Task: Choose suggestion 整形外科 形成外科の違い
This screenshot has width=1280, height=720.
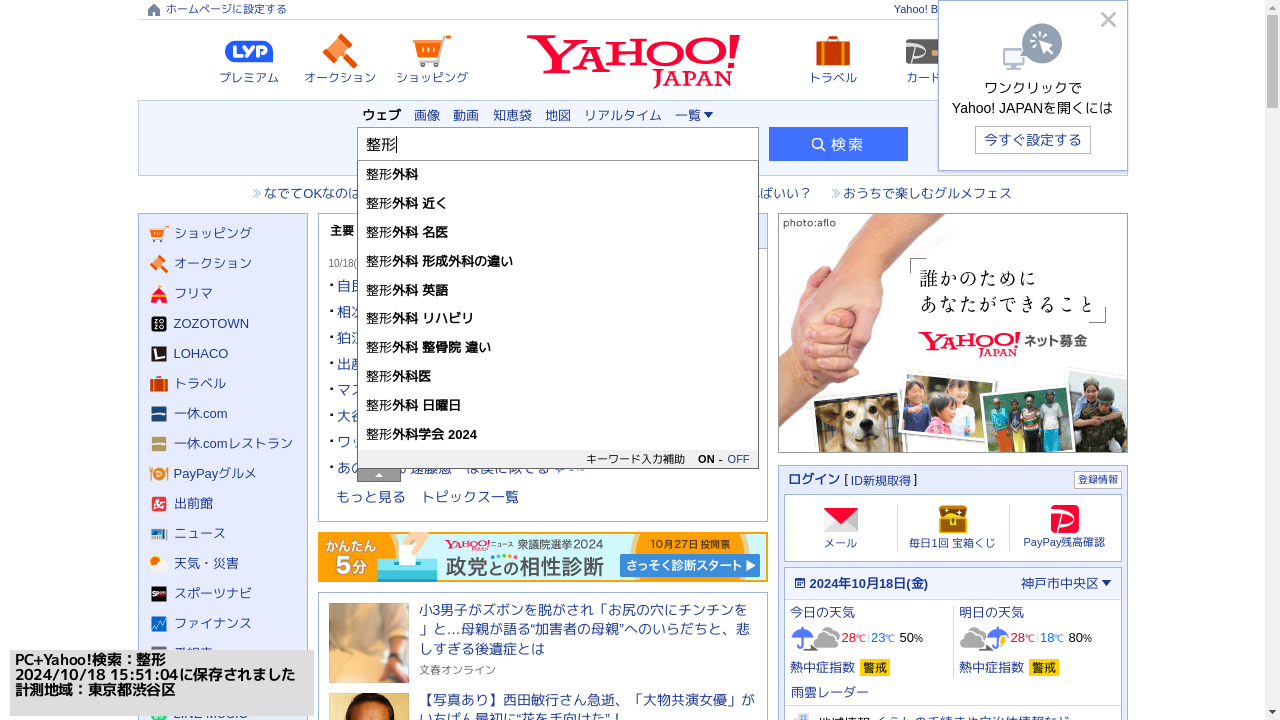Action: pyautogui.click(x=558, y=261)
